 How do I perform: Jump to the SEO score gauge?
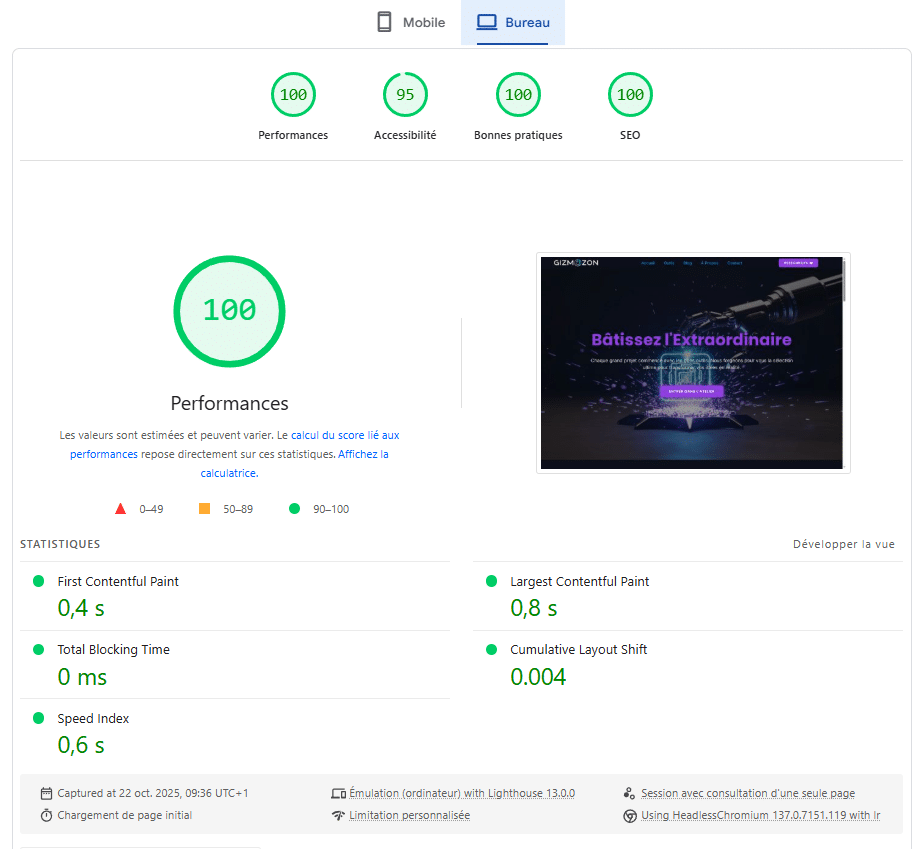630,95
